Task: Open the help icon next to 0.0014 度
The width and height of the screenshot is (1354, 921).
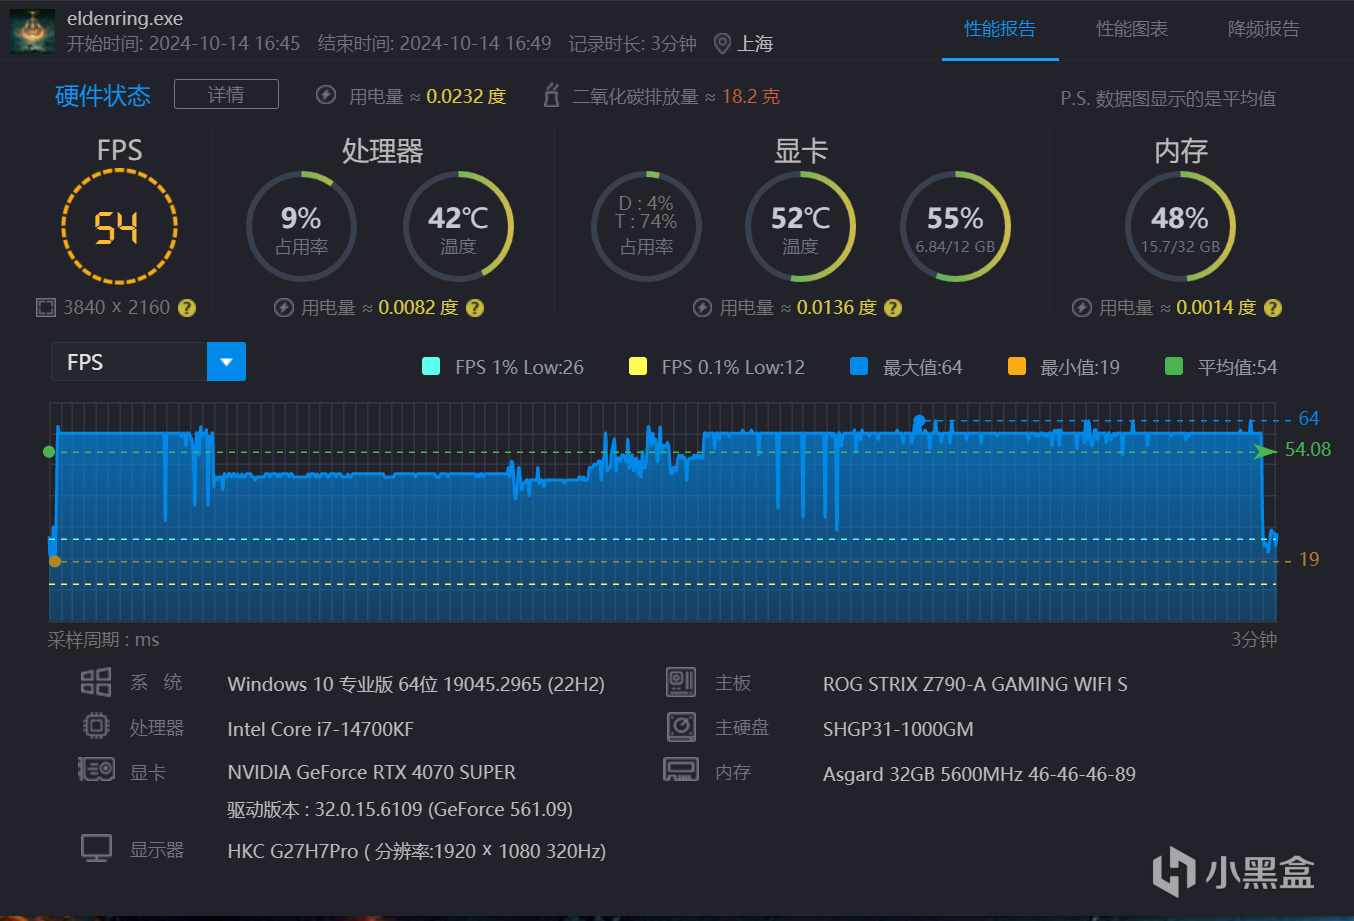Action: (1273, 308)
